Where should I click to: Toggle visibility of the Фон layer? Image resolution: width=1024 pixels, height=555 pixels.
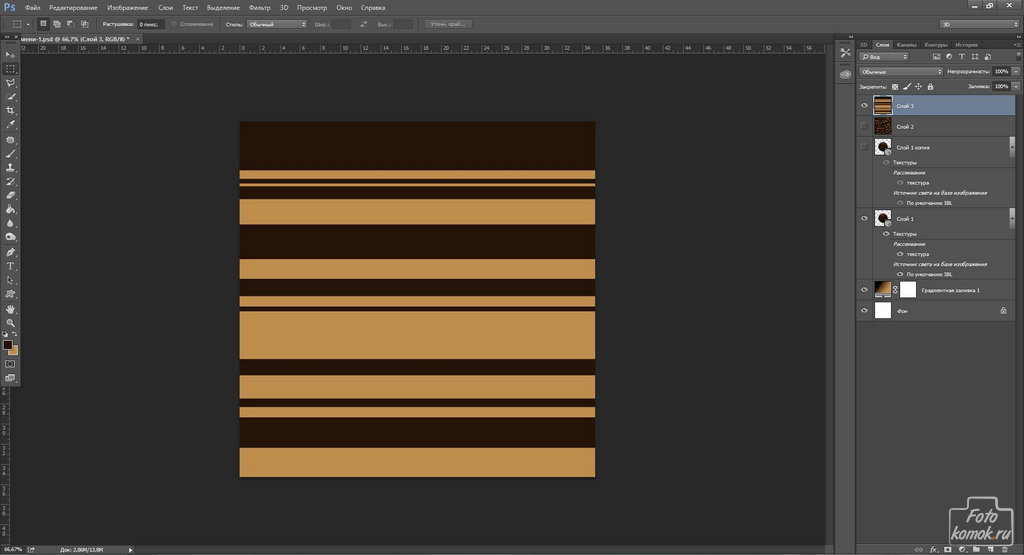click(x=864, y=311)
